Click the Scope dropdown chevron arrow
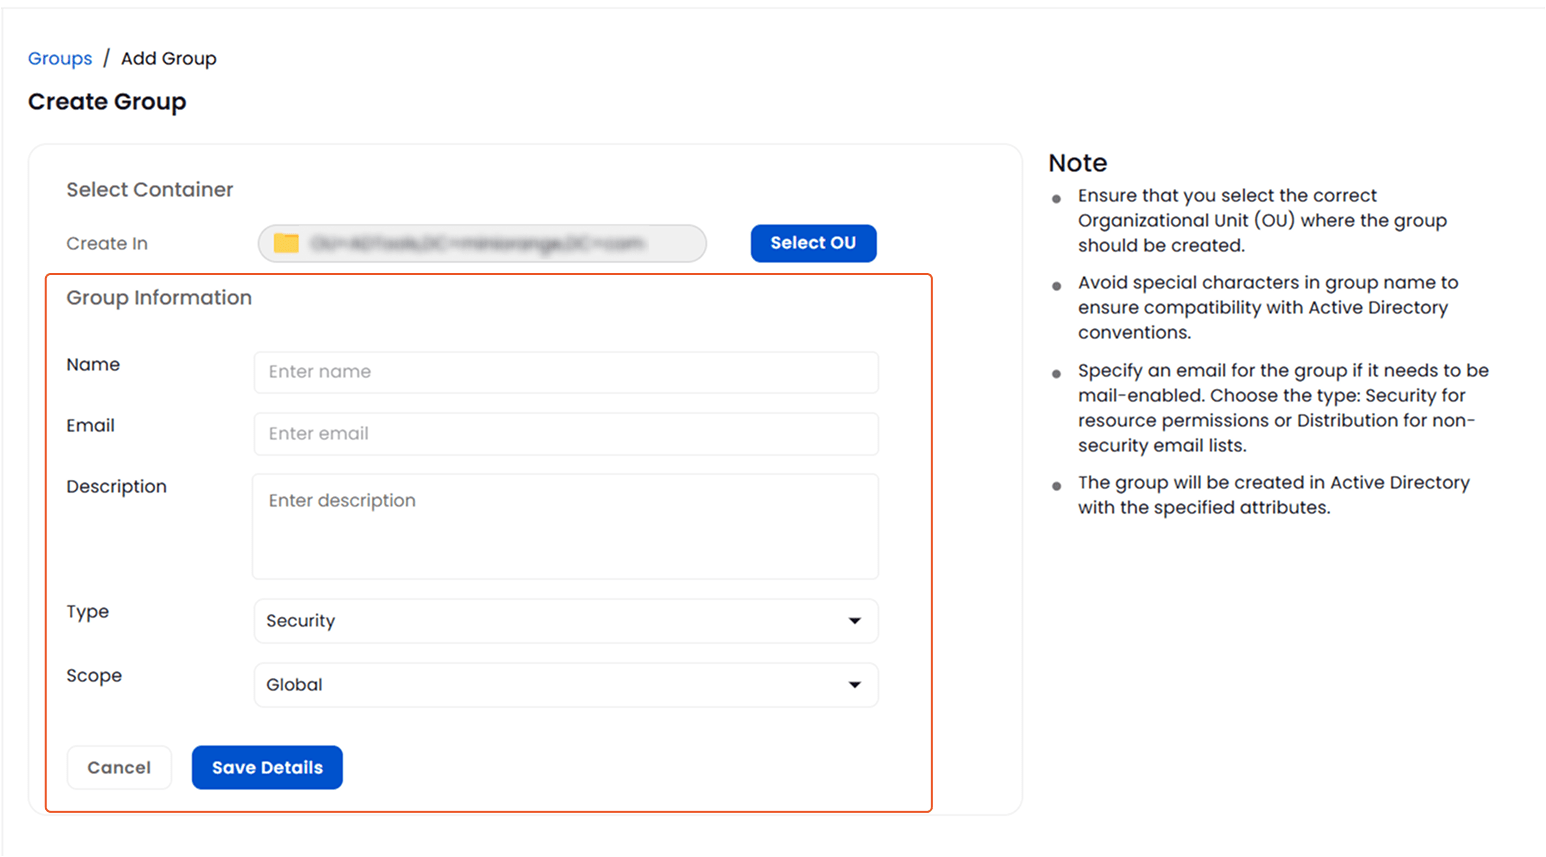 pyautogui.click(x=855, y=685)
